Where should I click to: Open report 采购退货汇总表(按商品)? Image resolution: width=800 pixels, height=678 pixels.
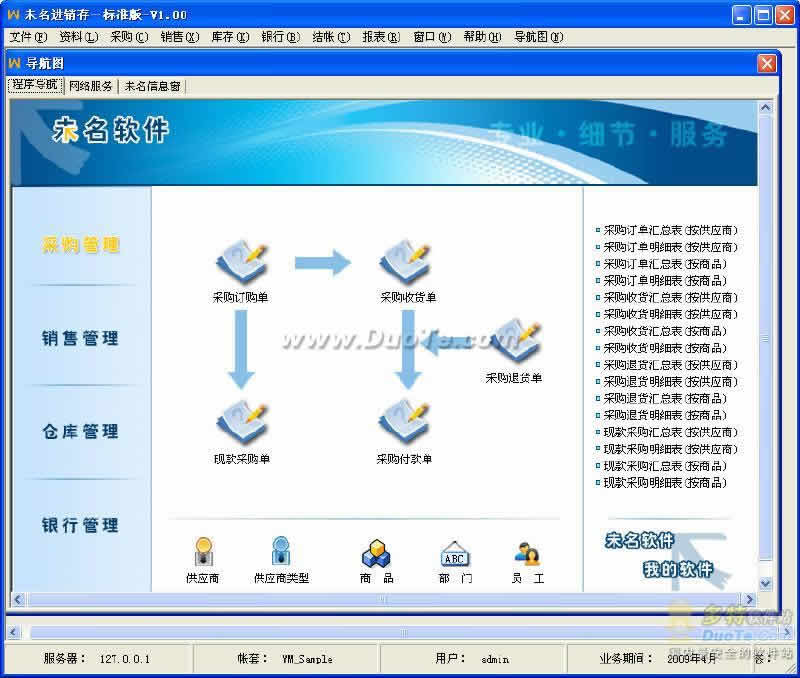pyautogui.click(x=664, y=399)
